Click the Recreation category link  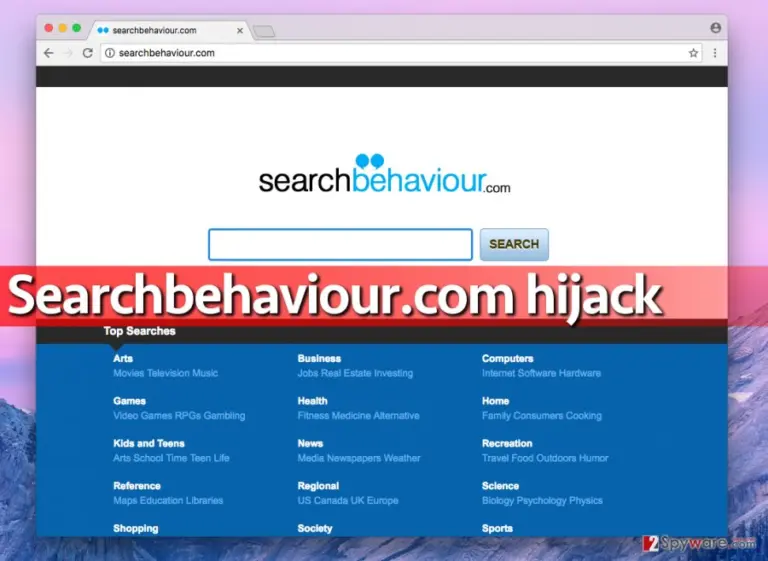click(507, 443)
